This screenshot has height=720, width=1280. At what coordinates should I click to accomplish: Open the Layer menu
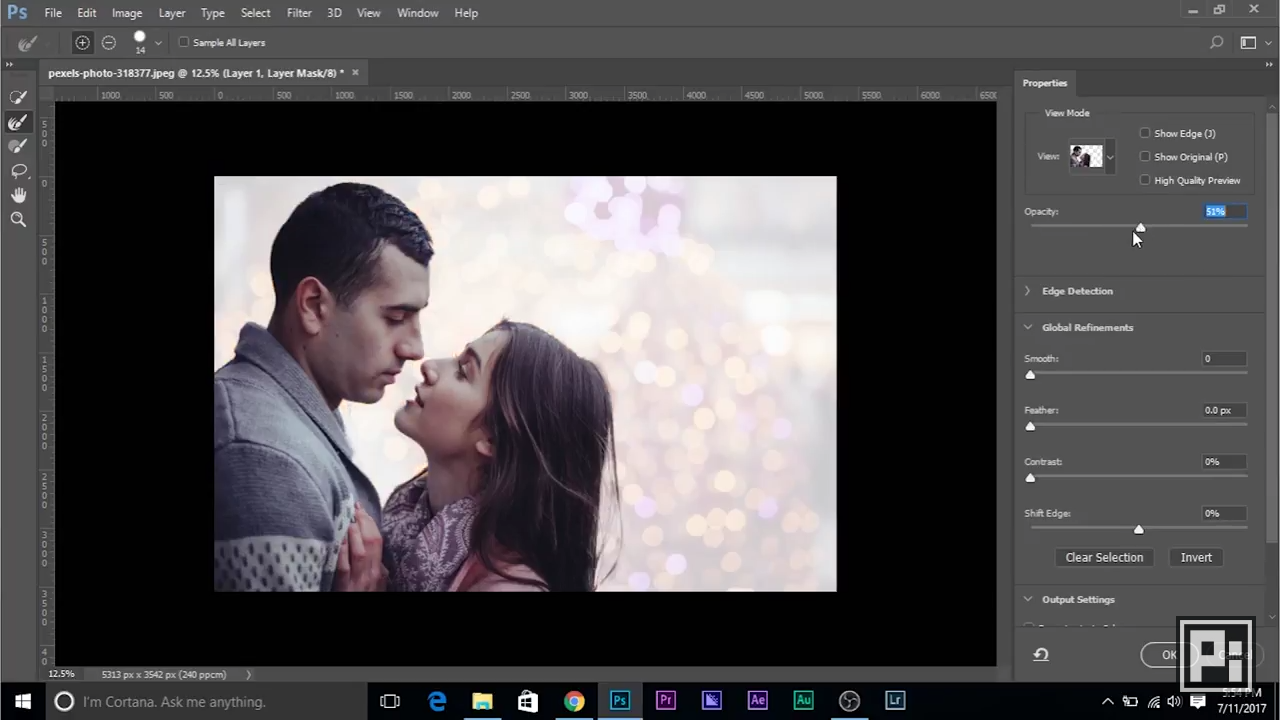[172, 13]
